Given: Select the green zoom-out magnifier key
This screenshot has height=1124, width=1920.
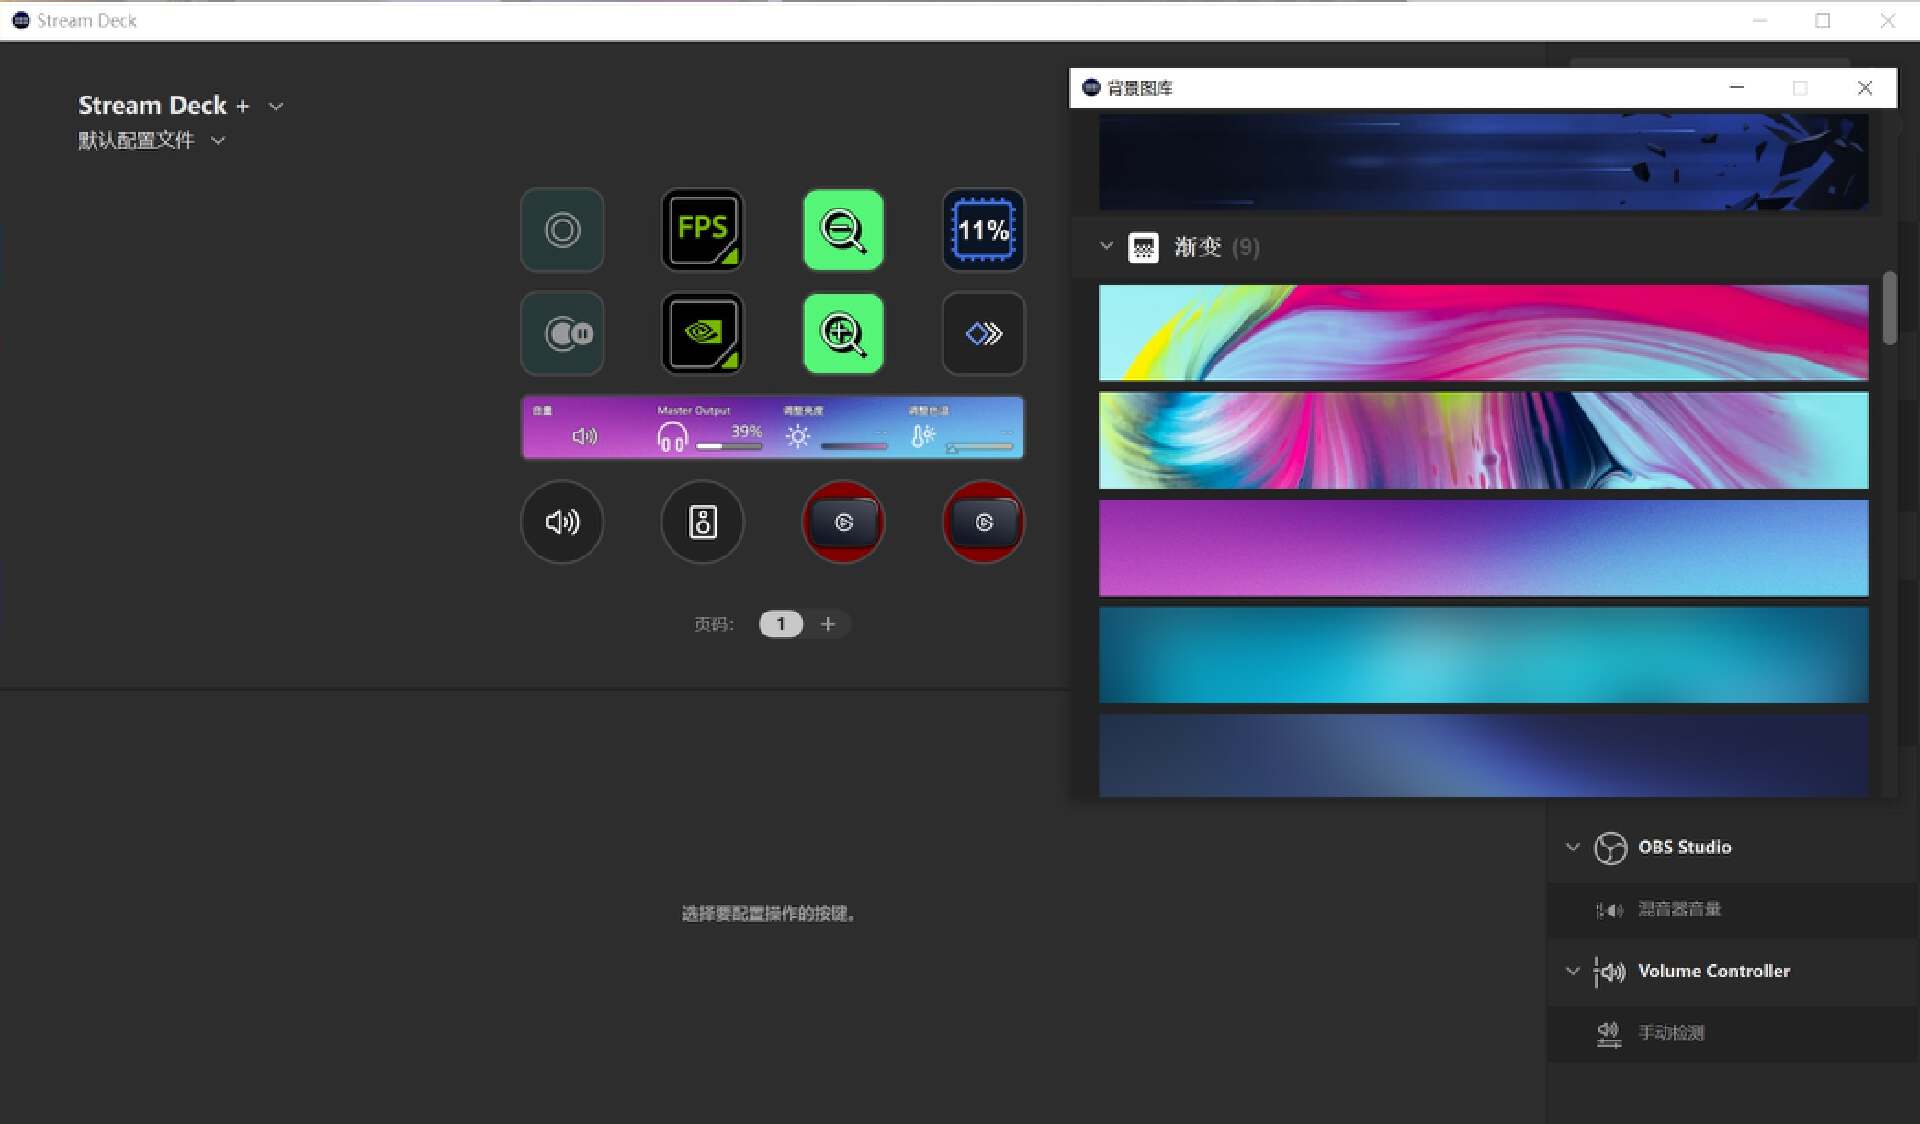Looking at the screenshot, I should click(x=843, y=229).
